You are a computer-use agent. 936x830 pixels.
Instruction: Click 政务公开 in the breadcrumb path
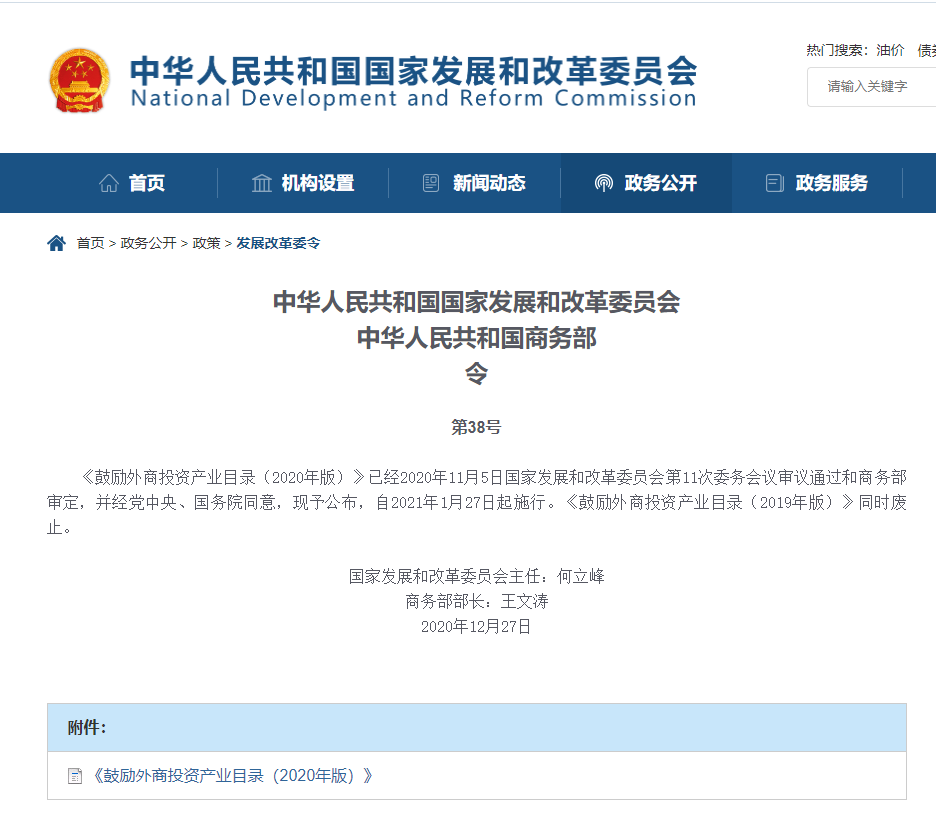(x=148, y=243)
